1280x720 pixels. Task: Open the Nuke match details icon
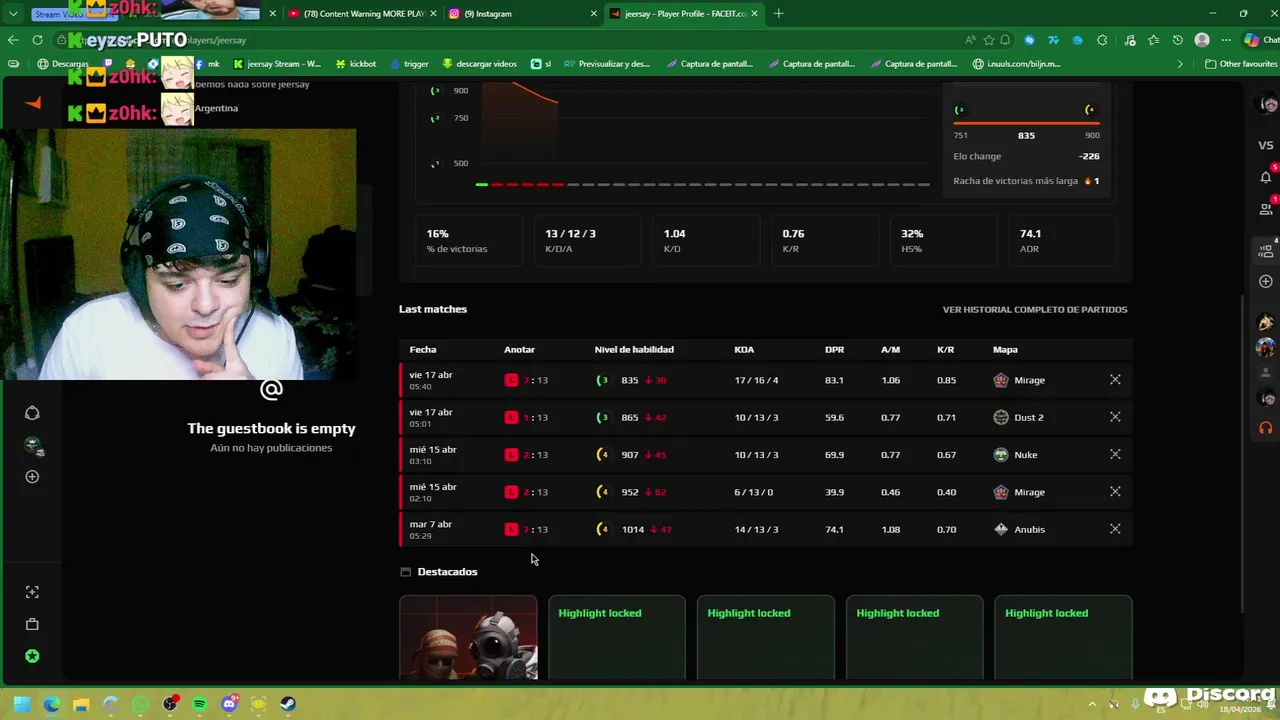1115,454
